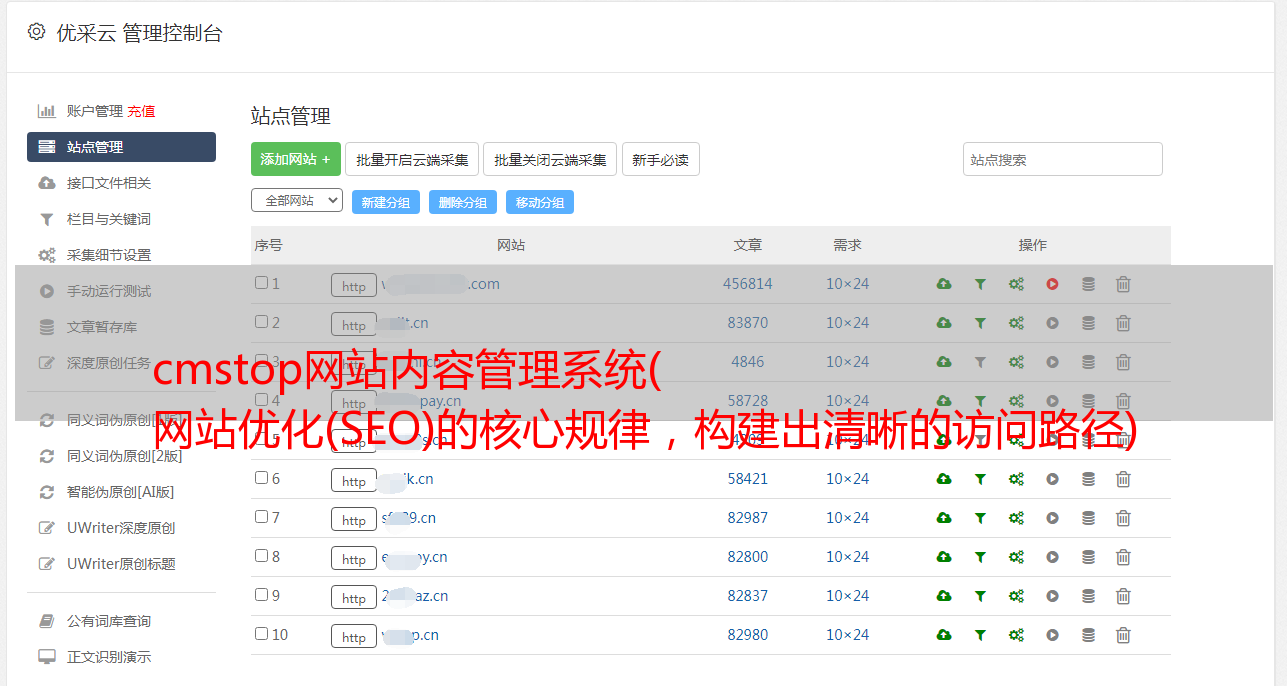The image size is (1287, 686).
Task: Delete site 1 with its trash icon
Action: 1123,284
